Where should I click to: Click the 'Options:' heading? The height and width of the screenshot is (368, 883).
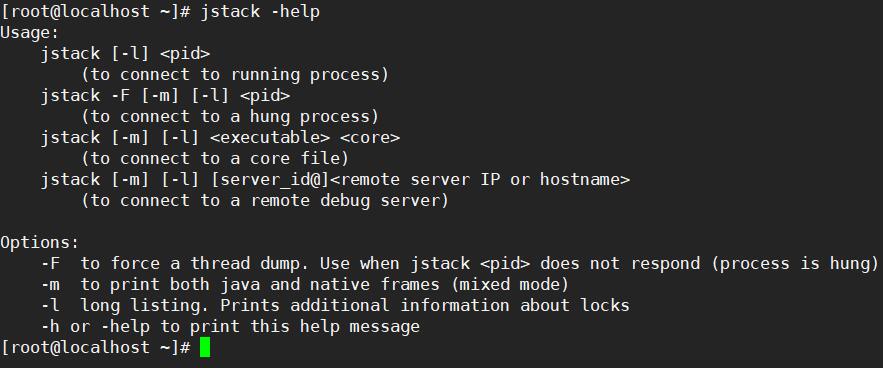click(39, 243)
